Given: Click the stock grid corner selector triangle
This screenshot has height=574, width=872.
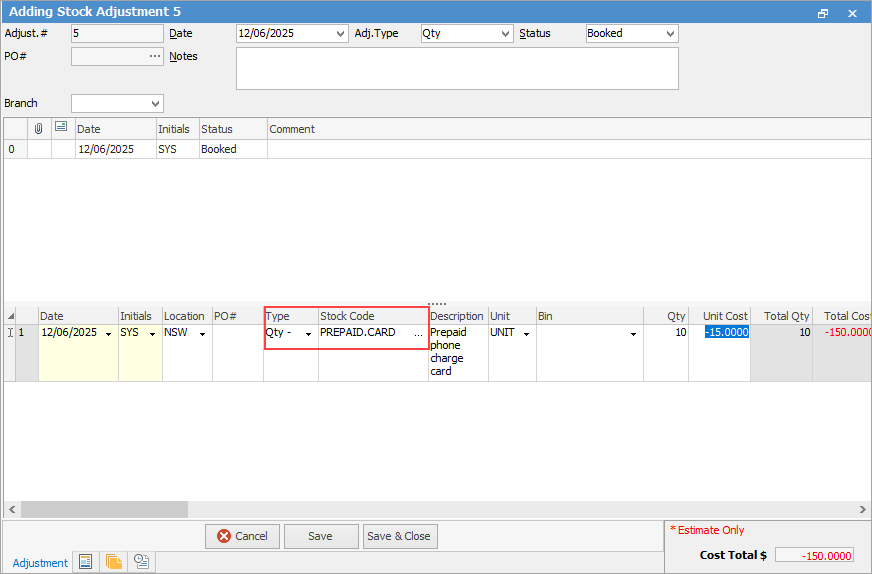Looking at the screenshot, I should [x=11, y=316].
